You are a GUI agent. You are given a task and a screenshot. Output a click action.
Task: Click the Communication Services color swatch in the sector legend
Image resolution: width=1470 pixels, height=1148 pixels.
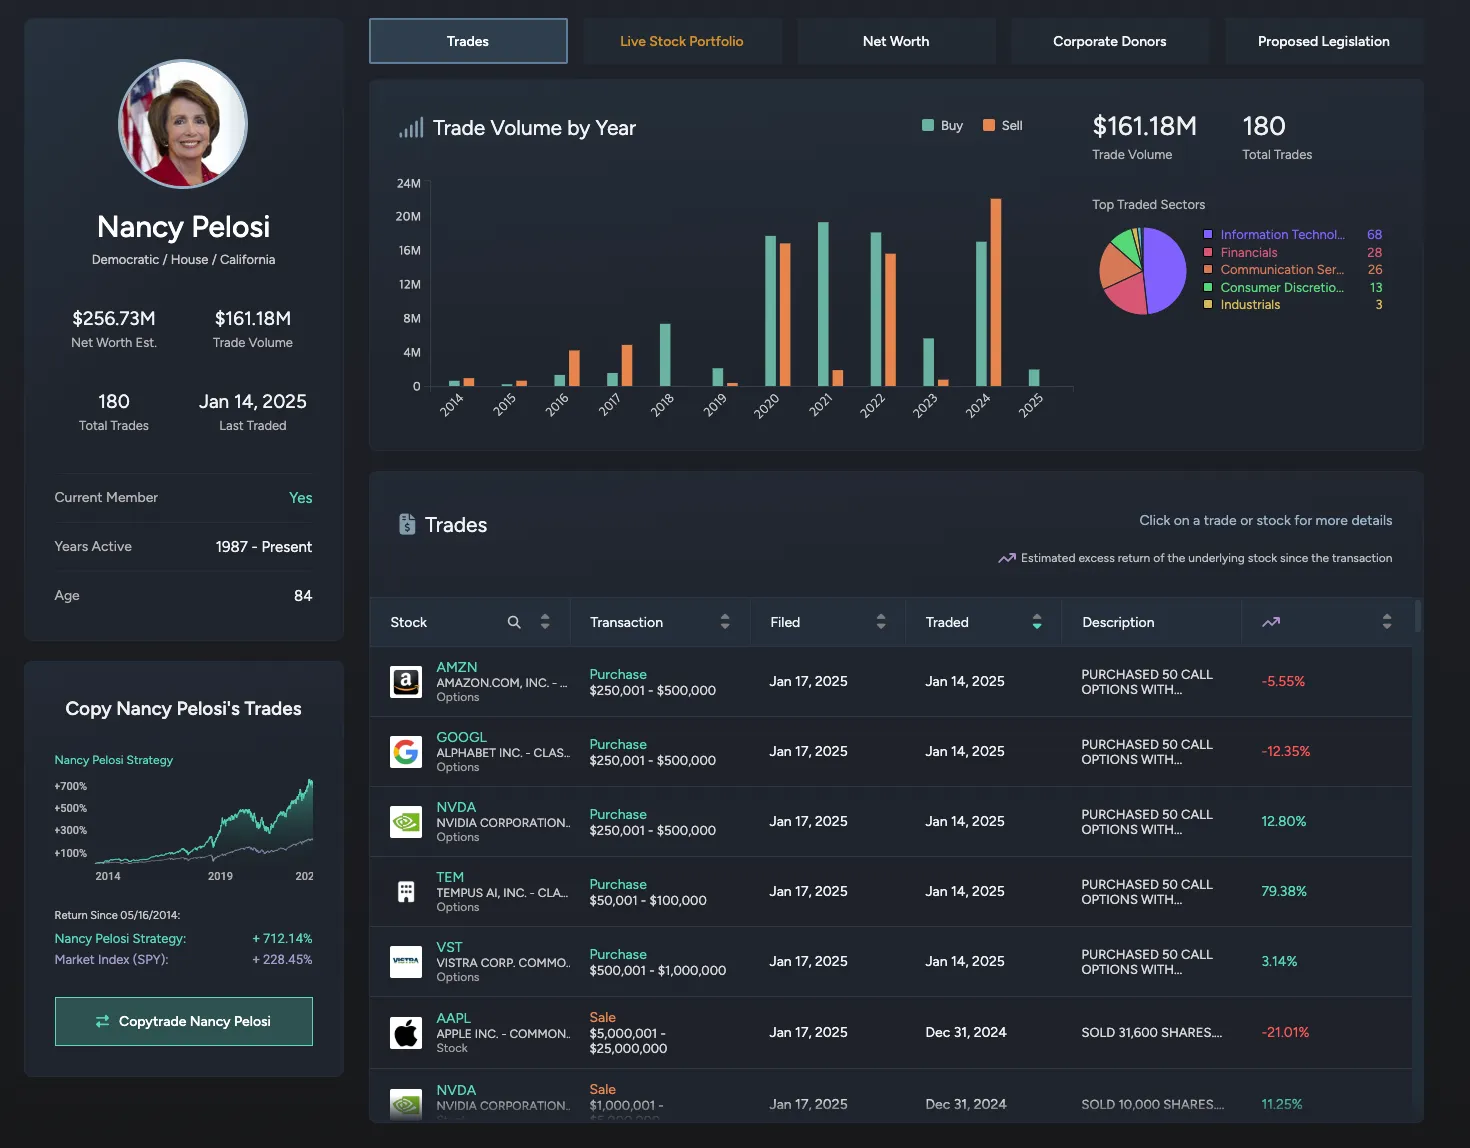point(1208,269)
